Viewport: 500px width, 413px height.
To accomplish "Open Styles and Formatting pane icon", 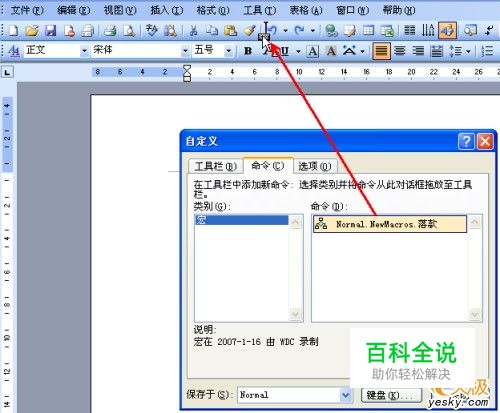I will tap(14, 51).
